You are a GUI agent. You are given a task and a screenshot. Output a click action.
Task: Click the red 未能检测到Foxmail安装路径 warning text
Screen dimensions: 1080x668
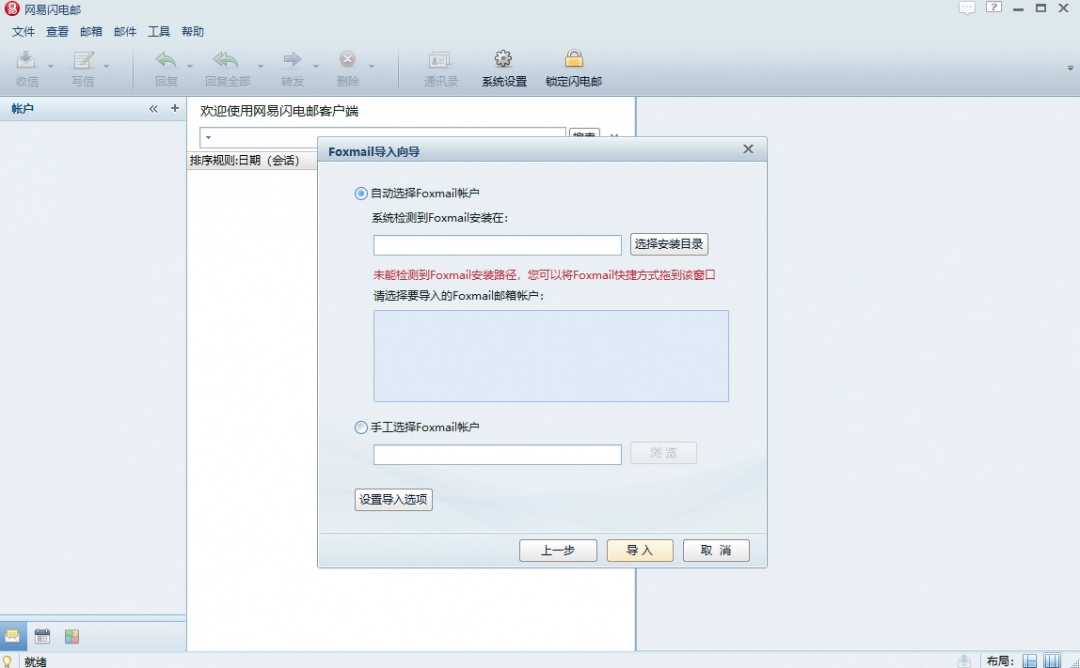pos(544,275)
